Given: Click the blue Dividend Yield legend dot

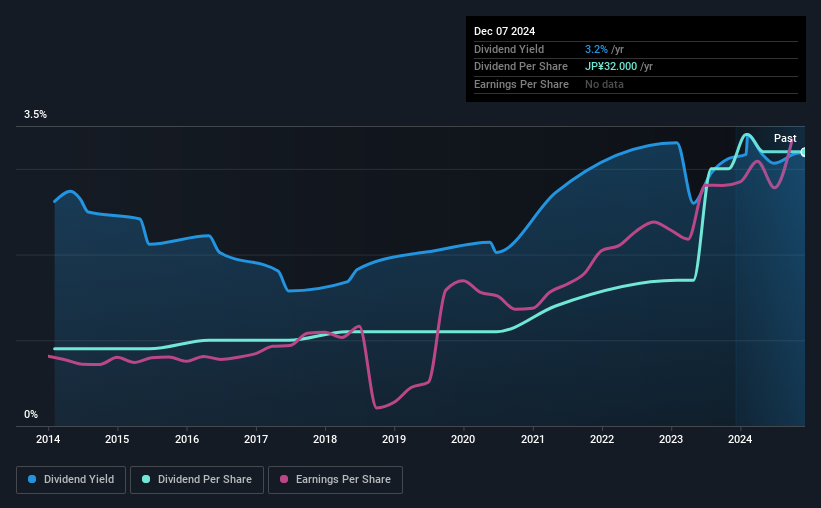Looking at the screenshot, I should pos(32,479).
